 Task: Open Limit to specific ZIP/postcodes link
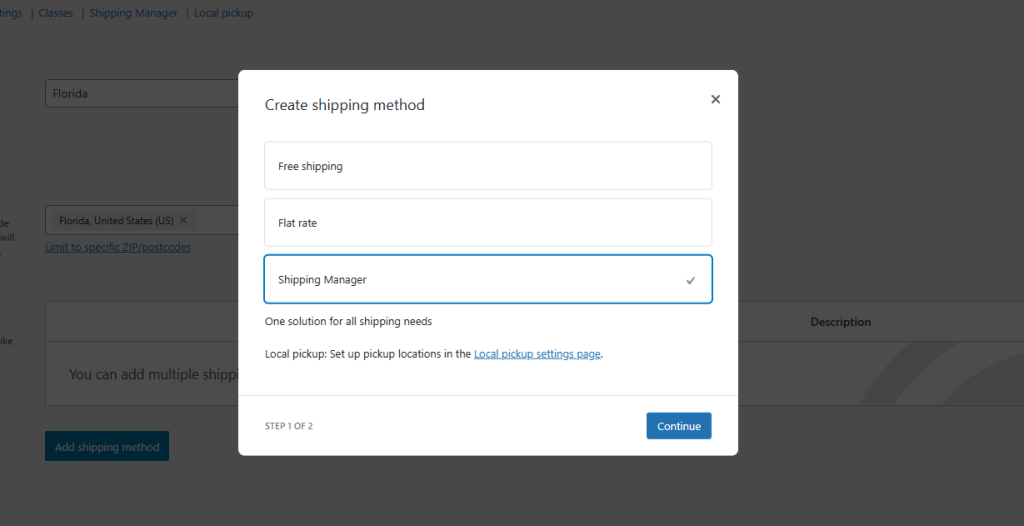coord(118,247)
